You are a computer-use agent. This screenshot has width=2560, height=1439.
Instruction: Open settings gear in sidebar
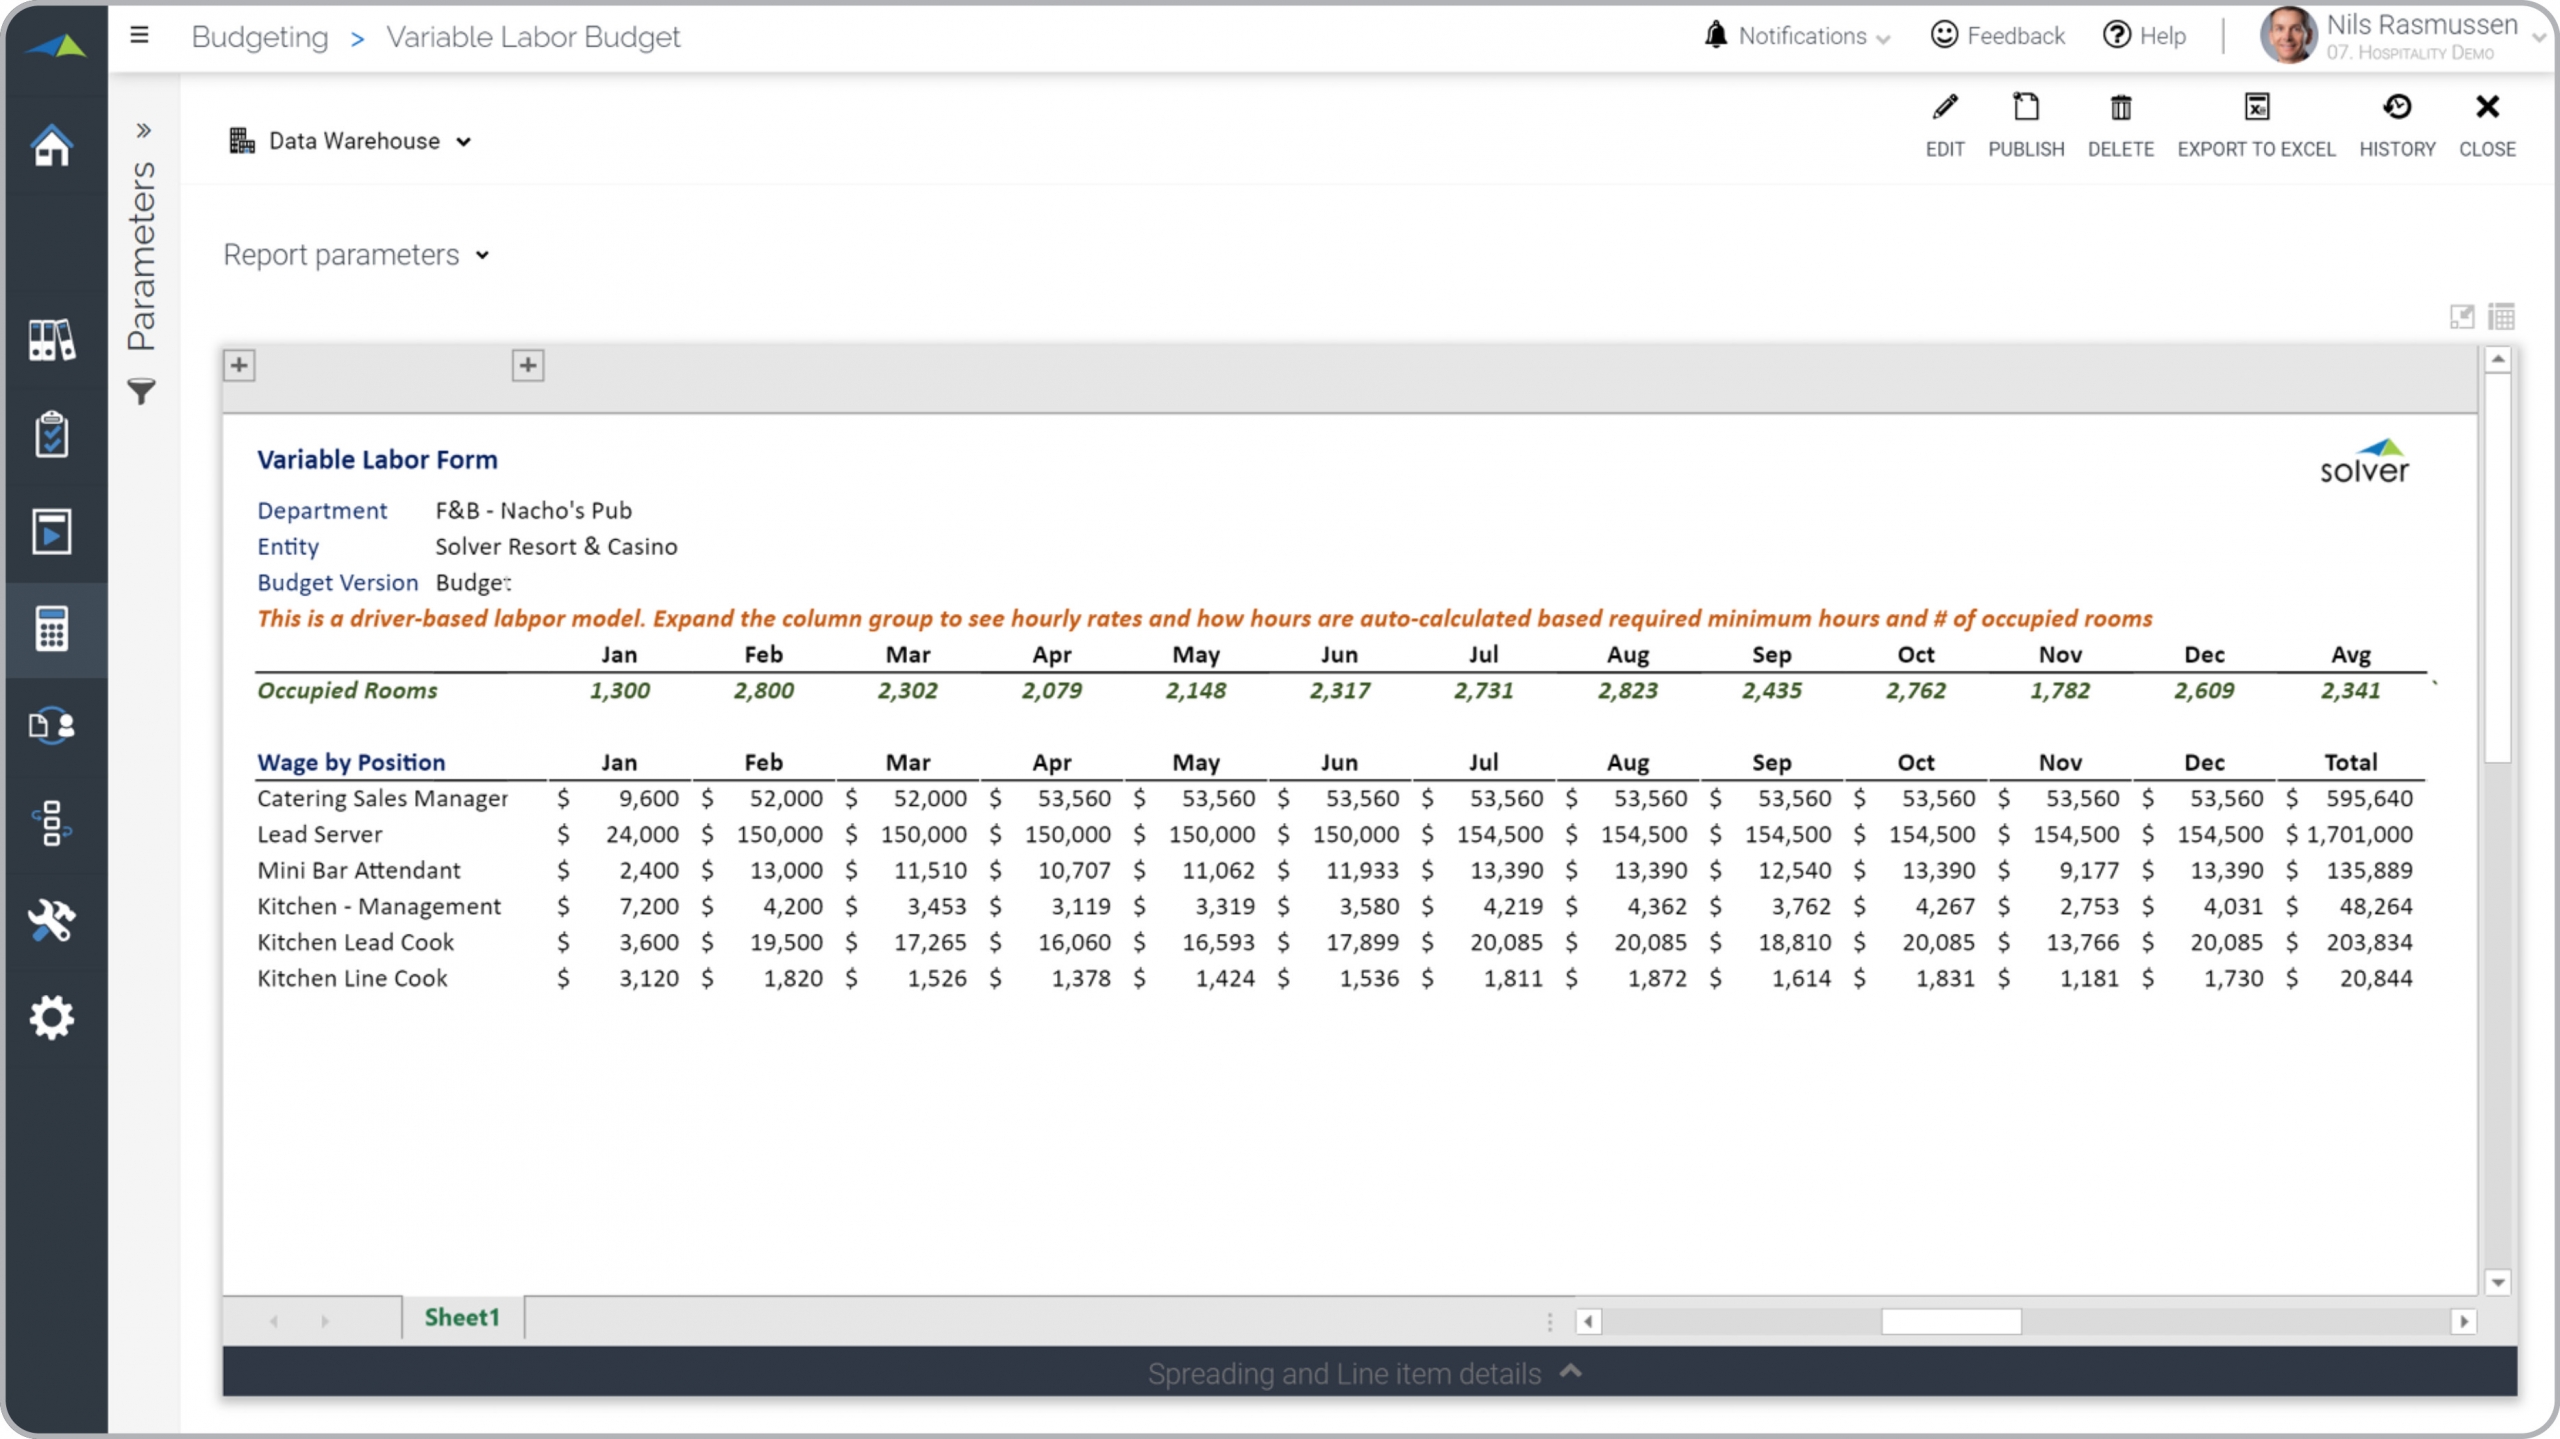pyautogui.click(x=52, y=1017)
